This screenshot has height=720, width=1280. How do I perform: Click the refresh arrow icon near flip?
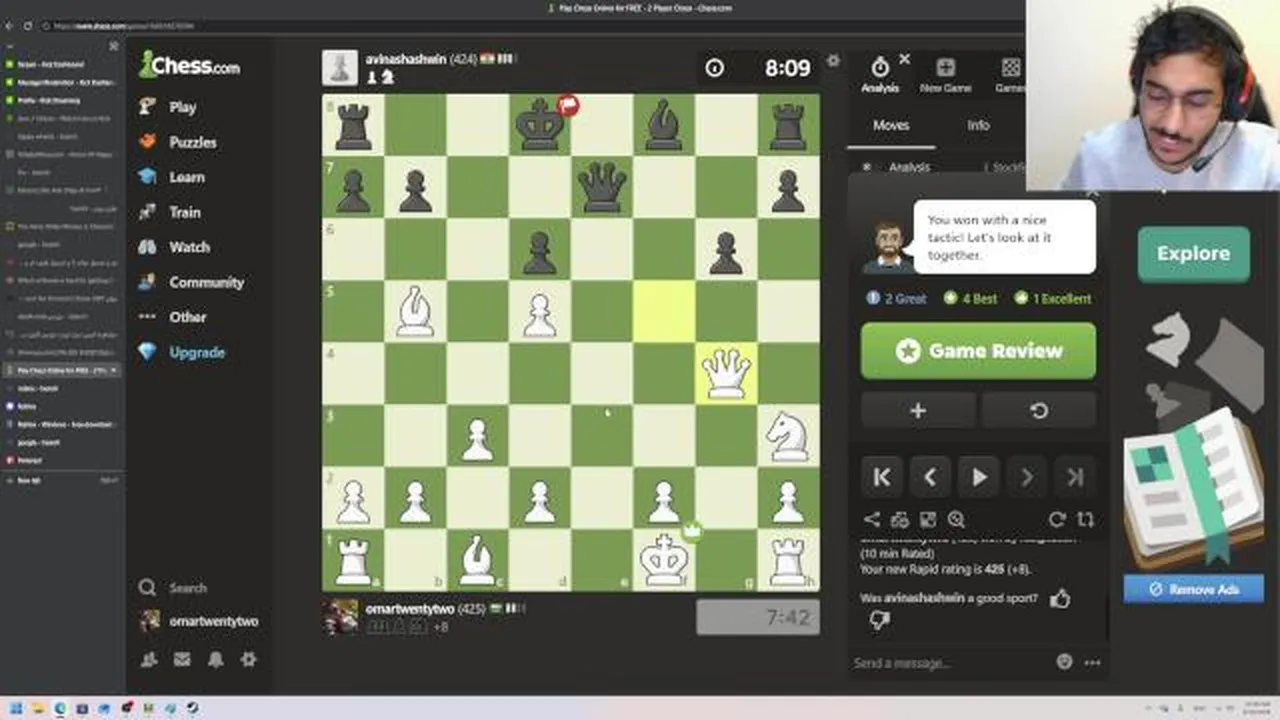(x=1057, y=519)
